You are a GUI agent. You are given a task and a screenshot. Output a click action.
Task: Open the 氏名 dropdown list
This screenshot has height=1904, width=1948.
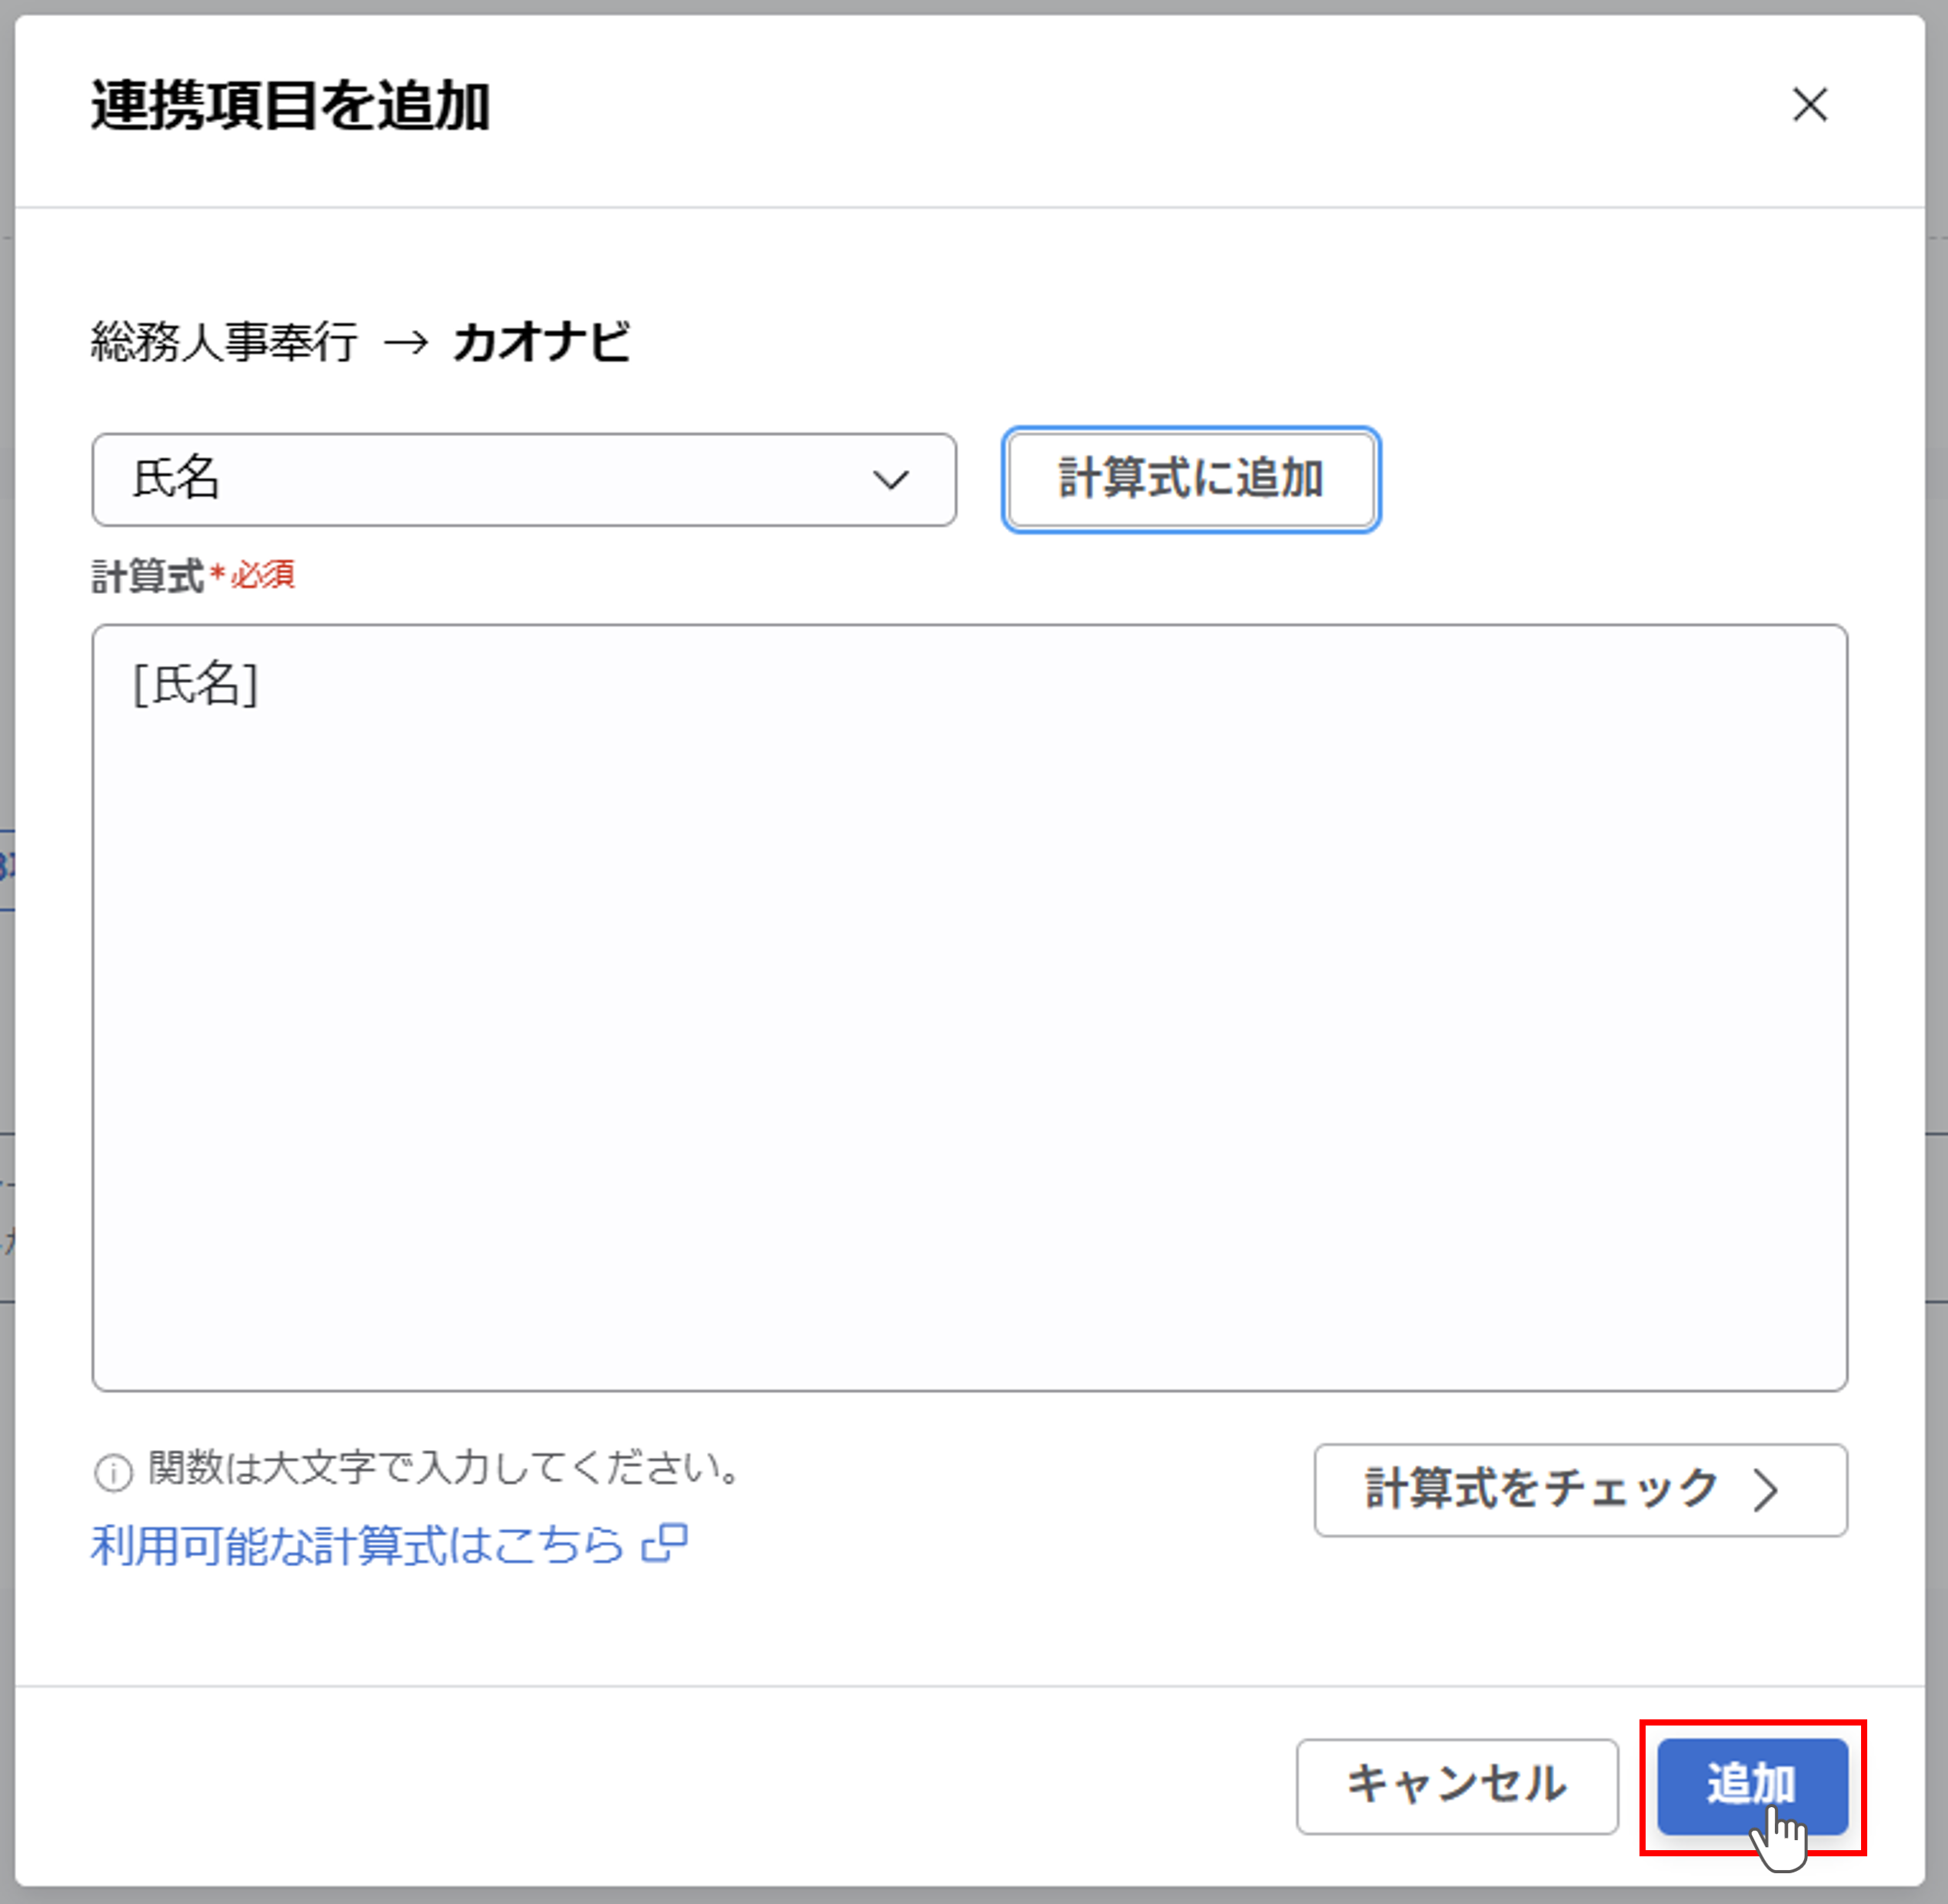click(524, 479)
